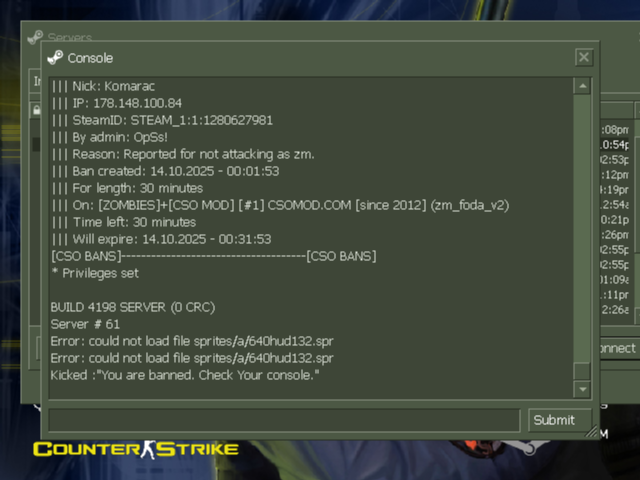Click the Console window title text
The height and width of the screenshot is (480, 640).
coord(90,58)
